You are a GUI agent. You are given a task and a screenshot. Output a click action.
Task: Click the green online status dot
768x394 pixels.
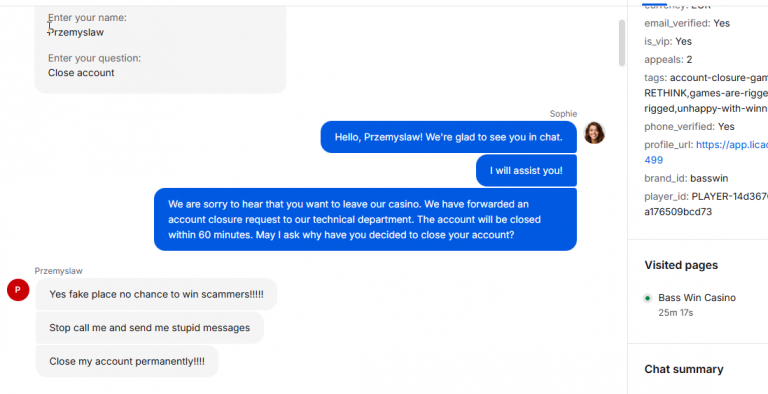coord(648,298)
